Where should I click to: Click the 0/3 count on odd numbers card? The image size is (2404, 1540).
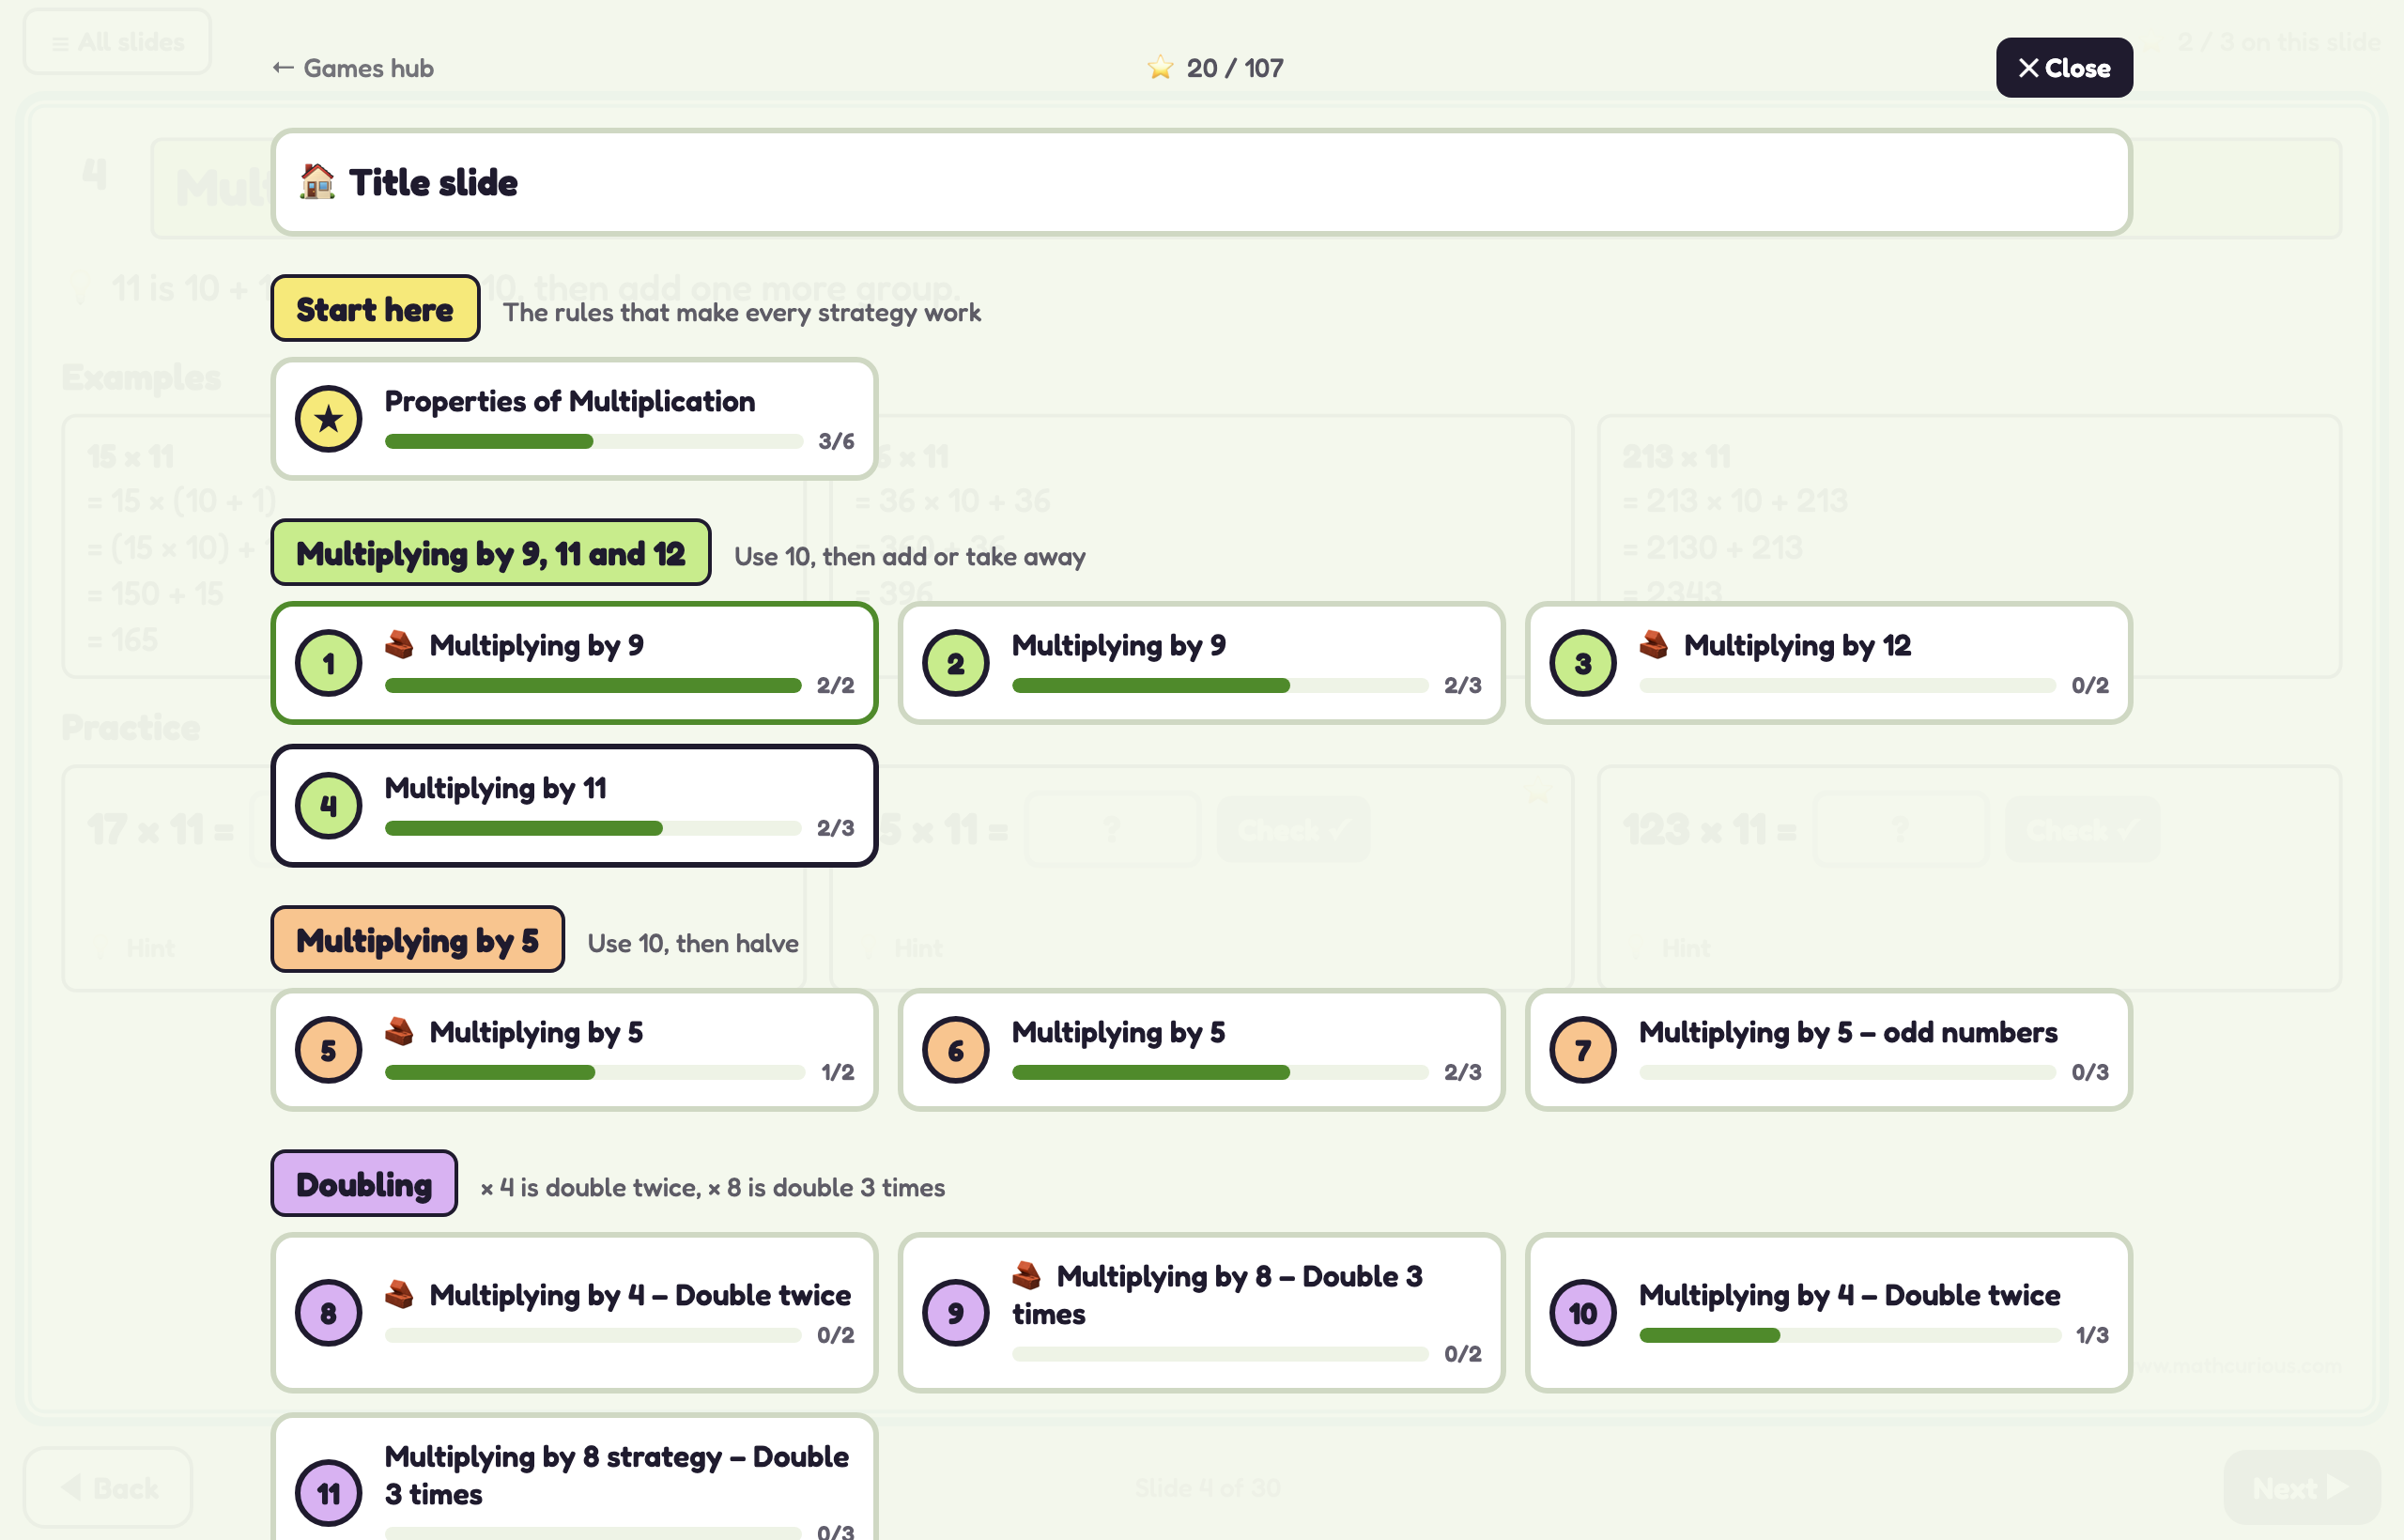[x=2090, y=1073]
